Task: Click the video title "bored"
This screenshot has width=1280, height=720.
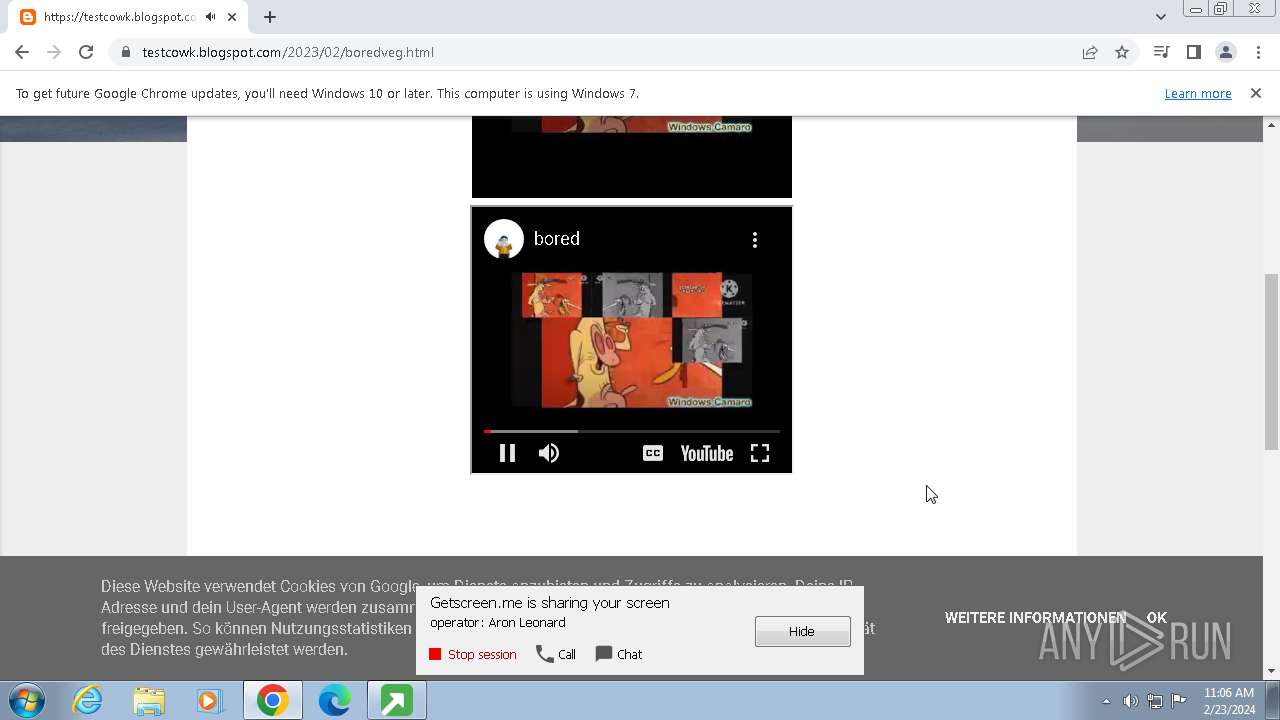Action: coord(557,239)
